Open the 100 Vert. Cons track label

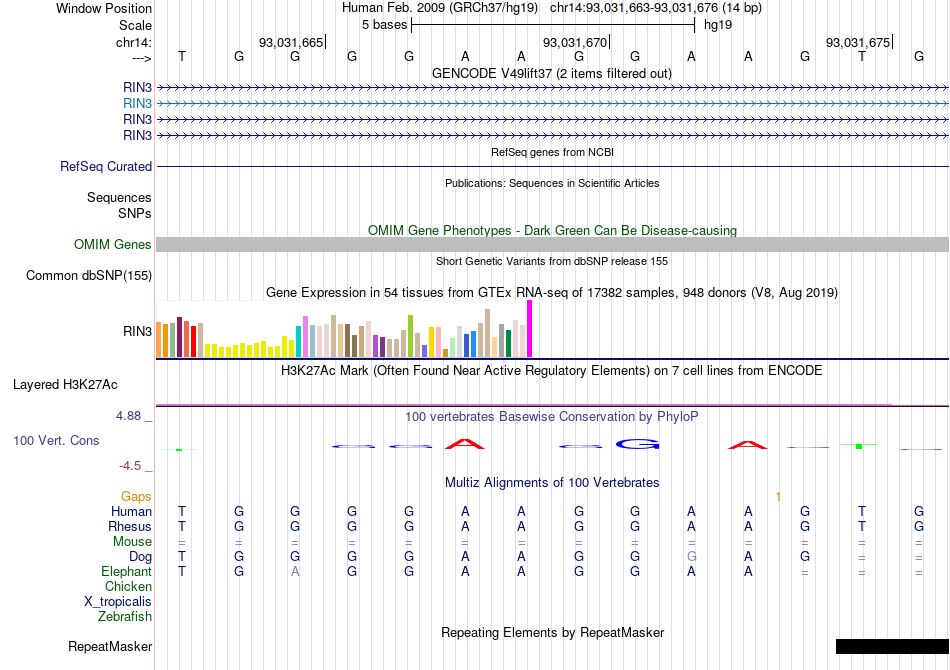coord(56,440)
